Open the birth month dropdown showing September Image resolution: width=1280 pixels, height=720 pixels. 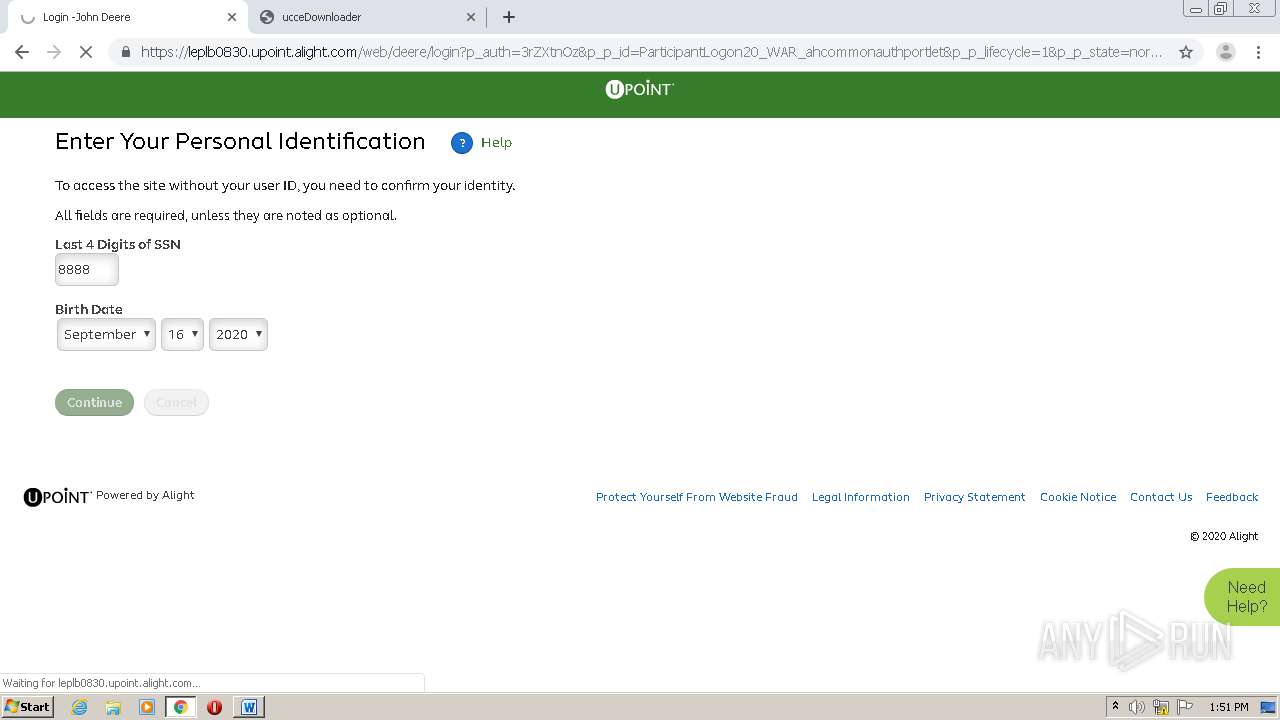(x=106, y=334)
